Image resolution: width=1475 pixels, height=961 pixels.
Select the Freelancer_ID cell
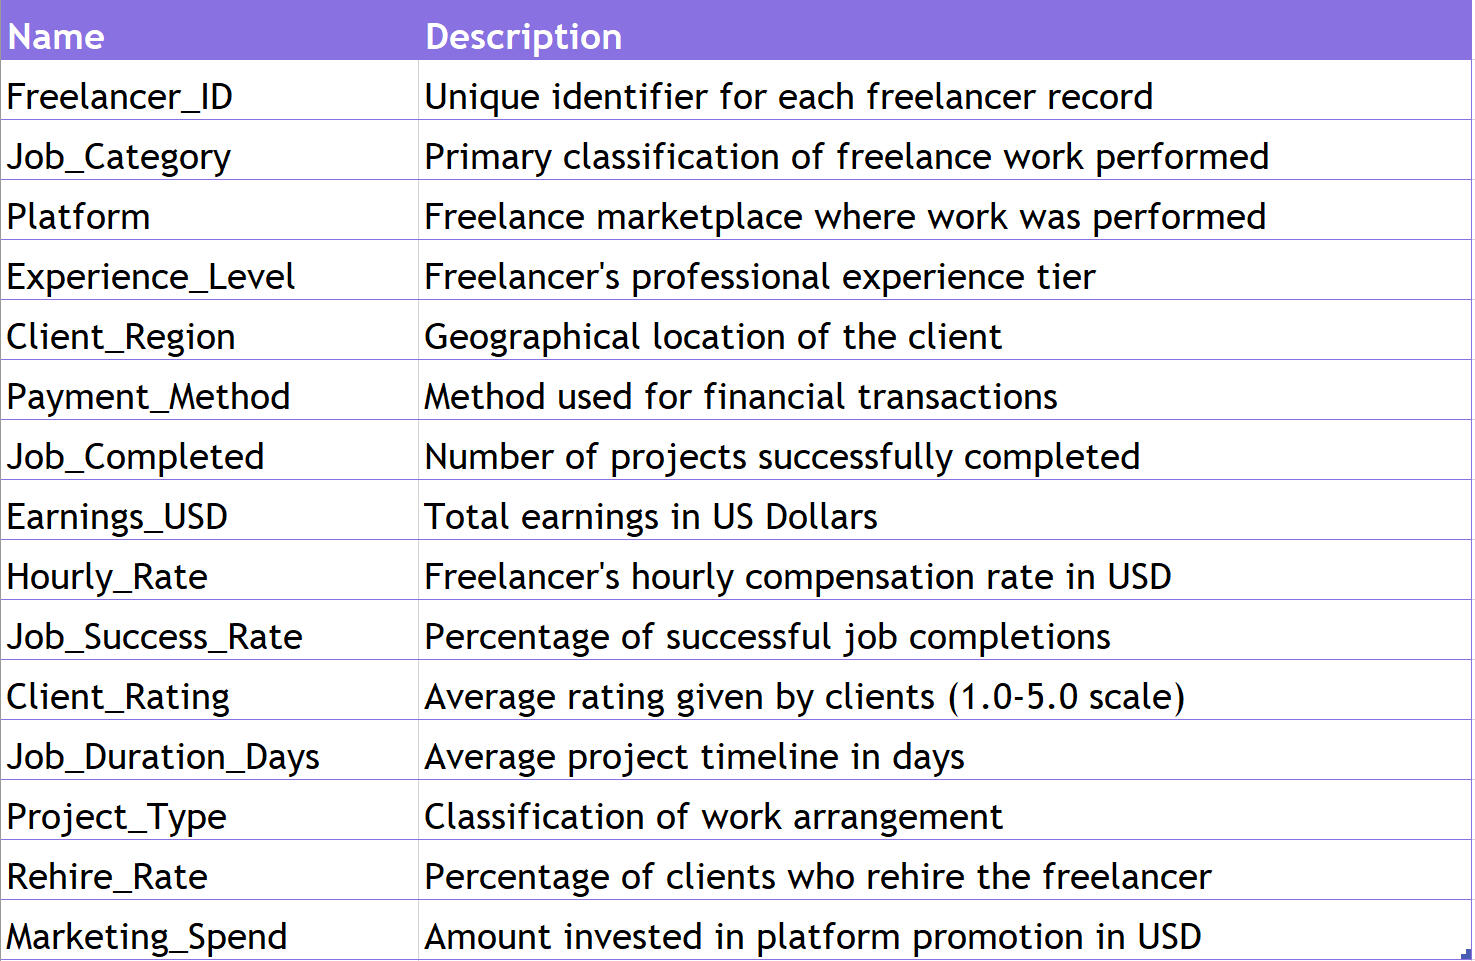click(x=120, y=97)
